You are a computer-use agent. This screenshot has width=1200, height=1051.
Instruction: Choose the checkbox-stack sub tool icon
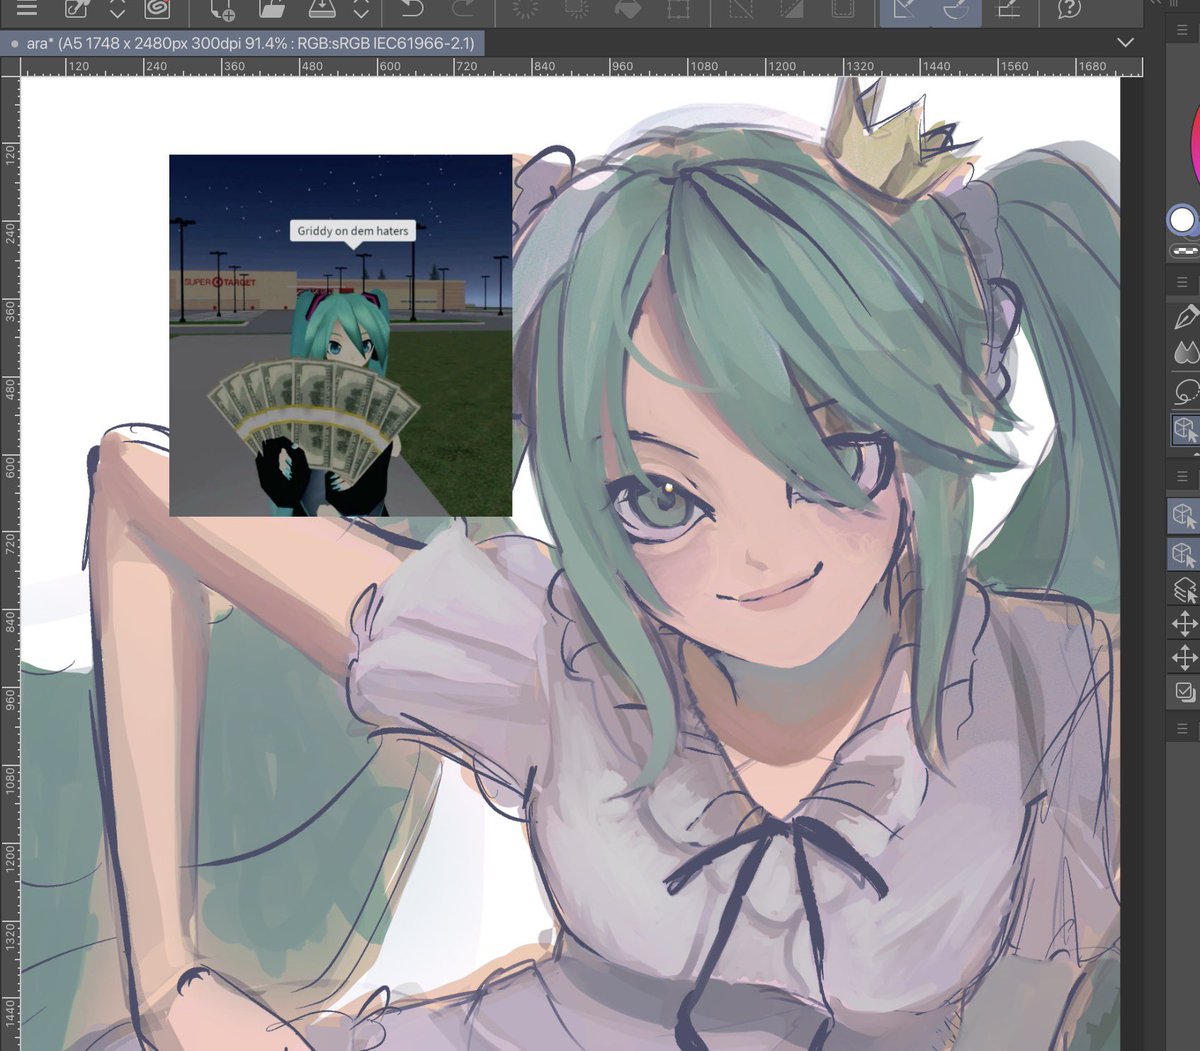1185,691
